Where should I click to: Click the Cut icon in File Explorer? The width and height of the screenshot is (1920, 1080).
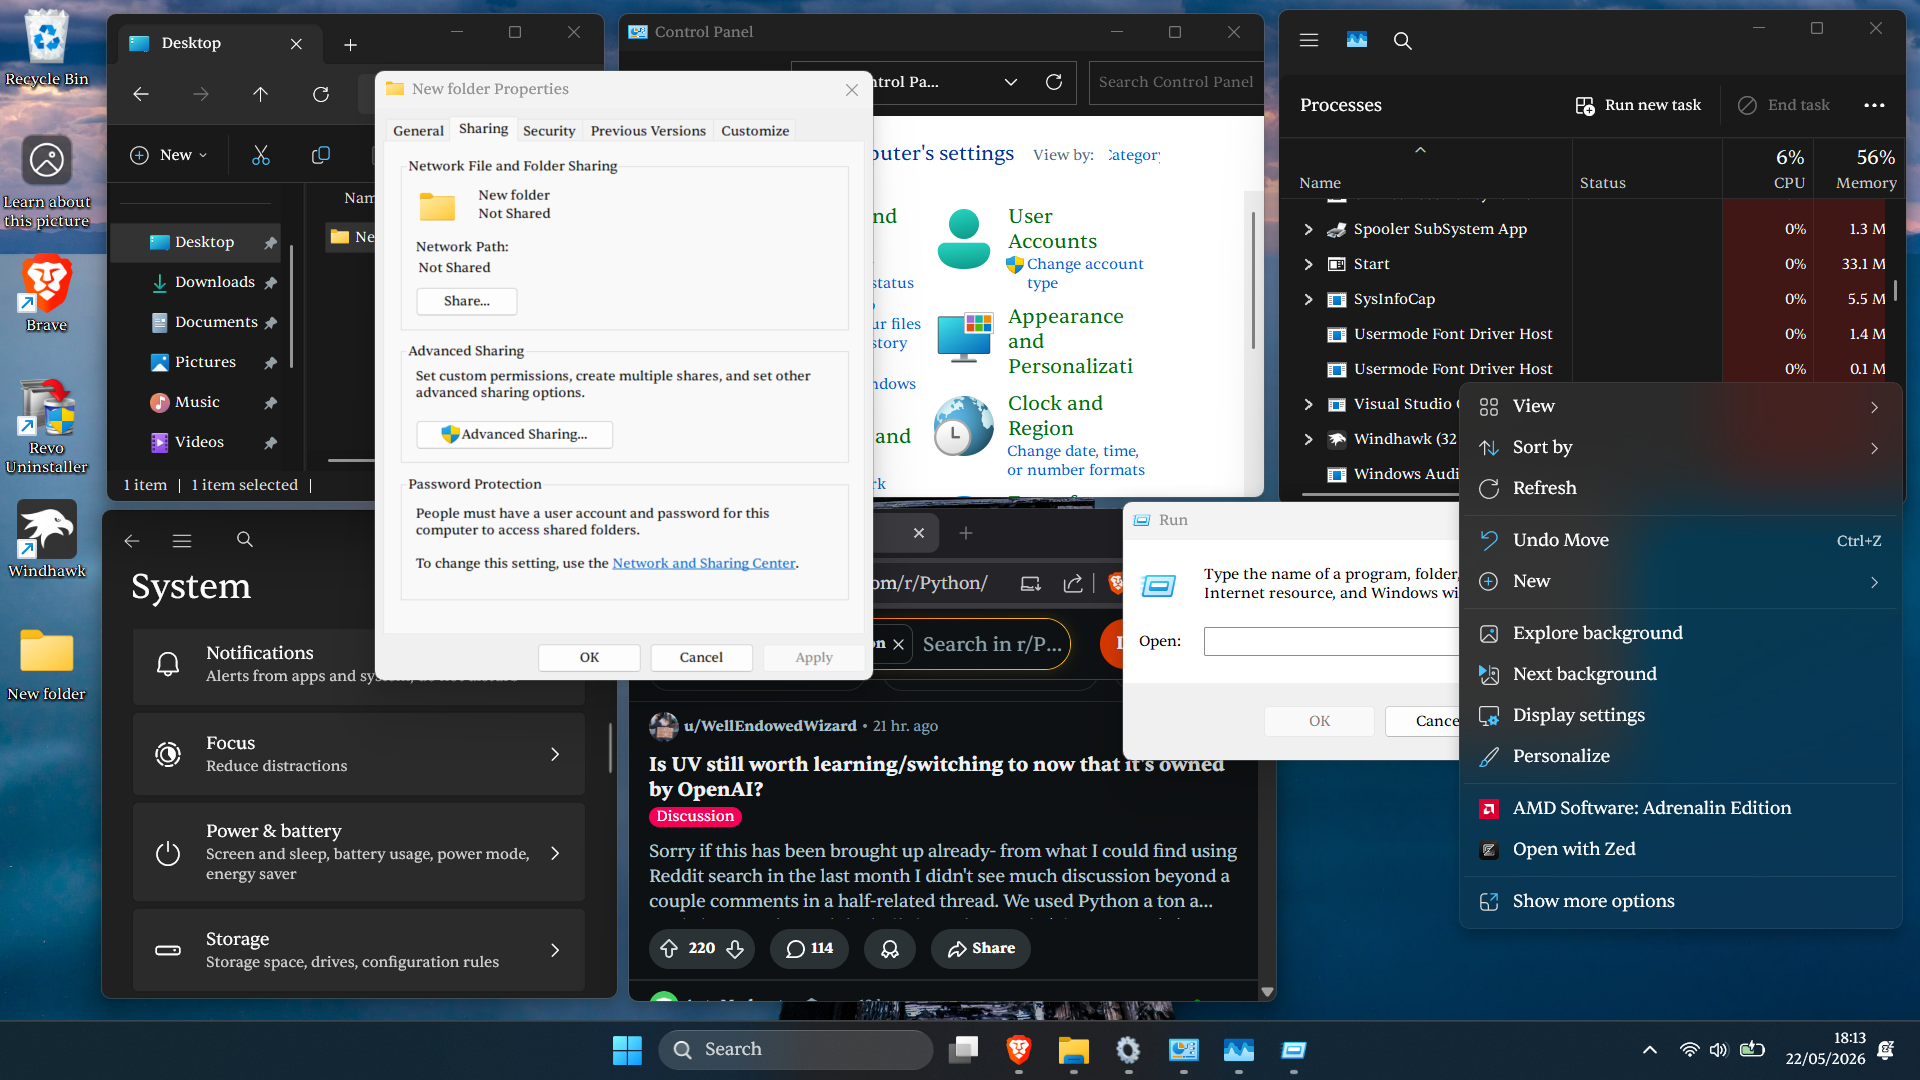click(261, 155)
